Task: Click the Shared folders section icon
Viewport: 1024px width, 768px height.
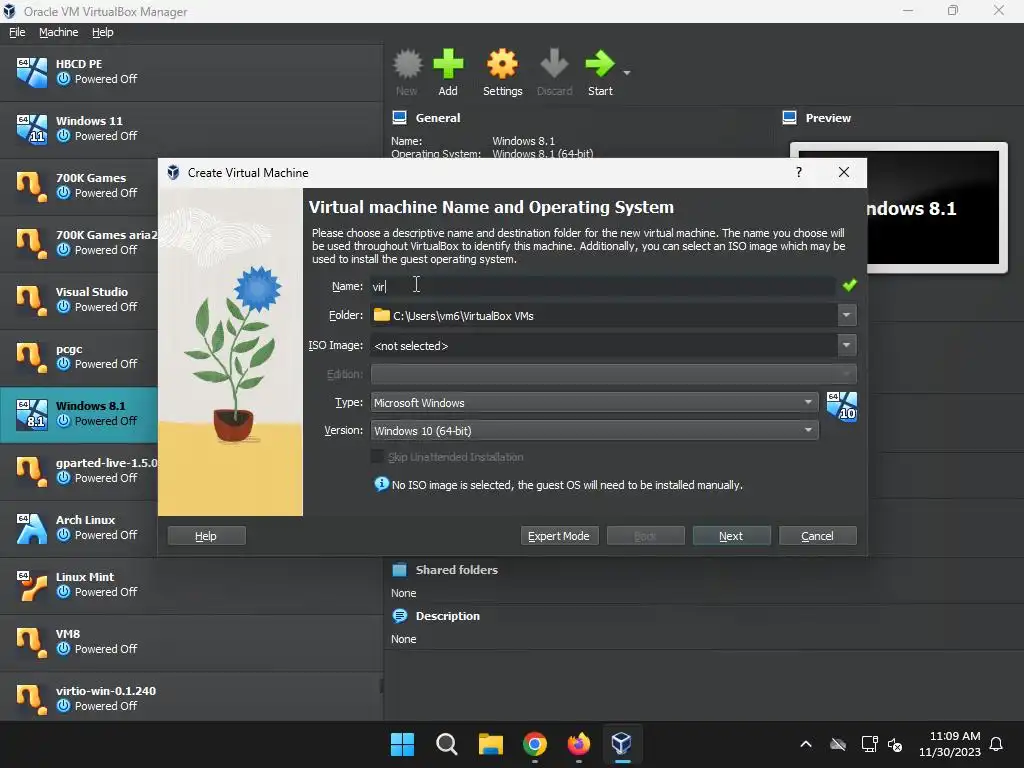Action: 399,569
